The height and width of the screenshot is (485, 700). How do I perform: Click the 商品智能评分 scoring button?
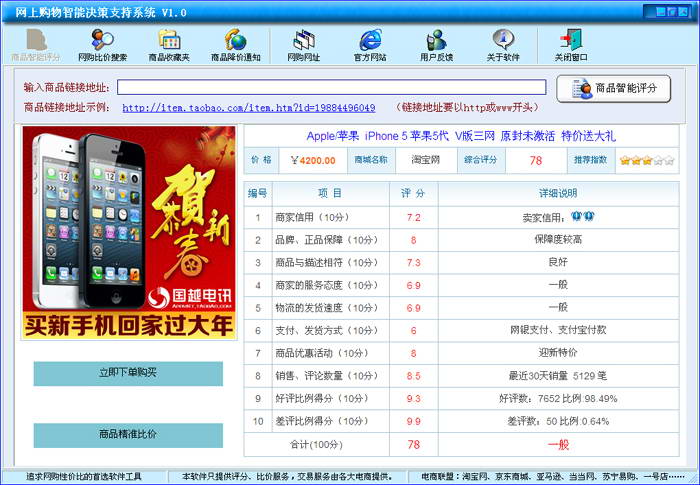[x=614, y=88]
